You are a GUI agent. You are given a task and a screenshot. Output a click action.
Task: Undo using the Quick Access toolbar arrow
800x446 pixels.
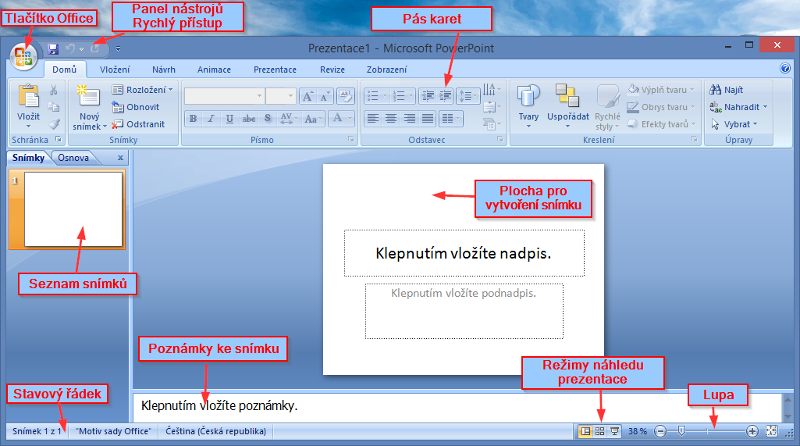pos(70,49)
